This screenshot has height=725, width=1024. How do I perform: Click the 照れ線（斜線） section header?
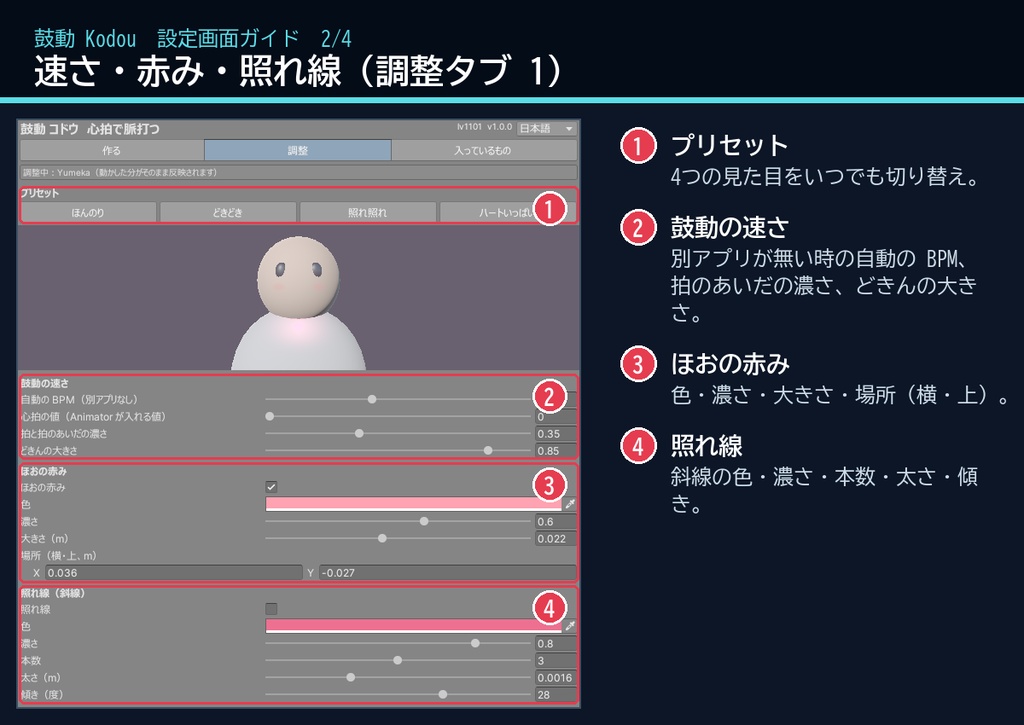point(53,593)
